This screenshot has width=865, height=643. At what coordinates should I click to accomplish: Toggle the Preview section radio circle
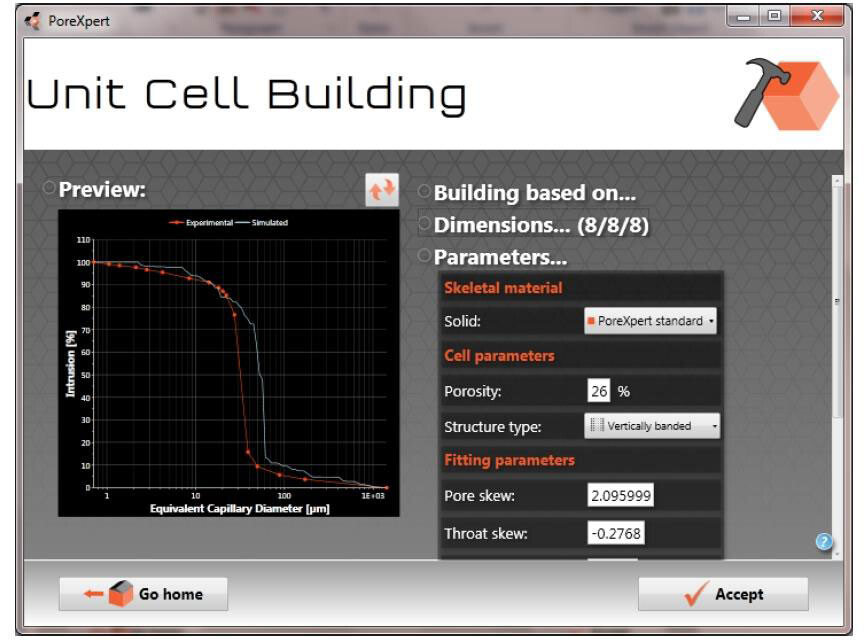click(x=49, y=188)
